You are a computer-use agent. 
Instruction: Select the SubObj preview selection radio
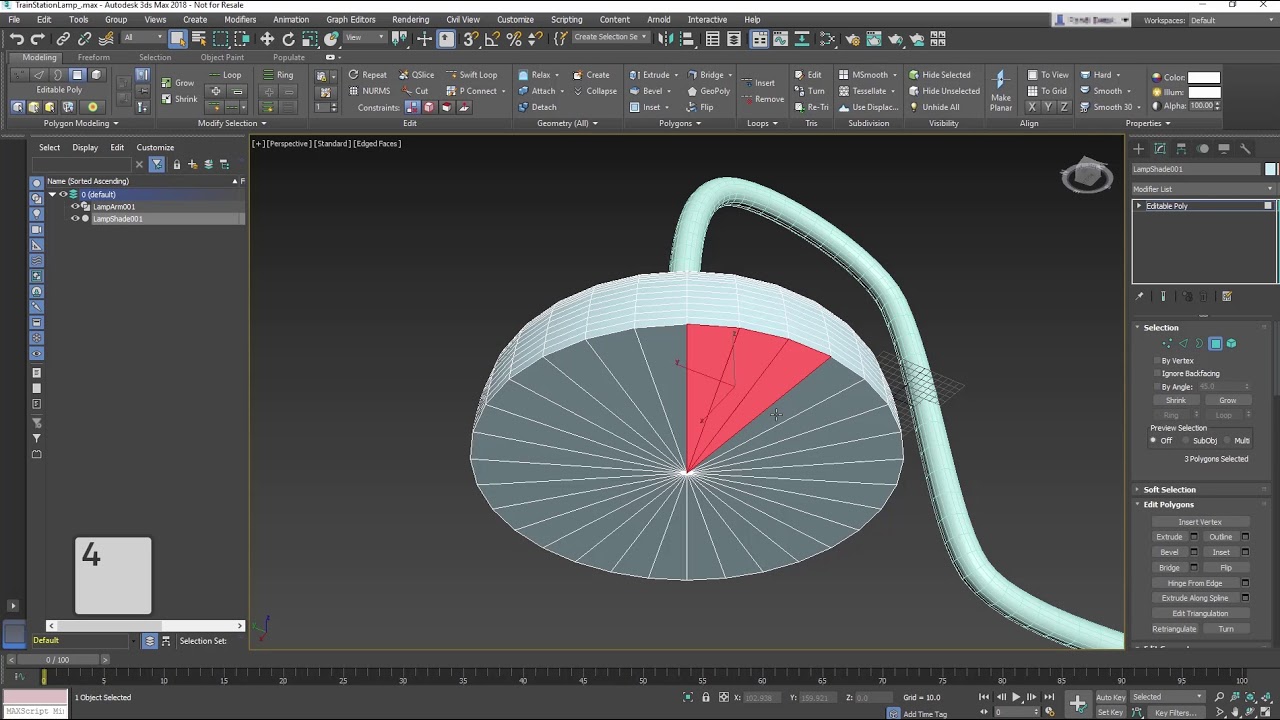click(1187, 441)
